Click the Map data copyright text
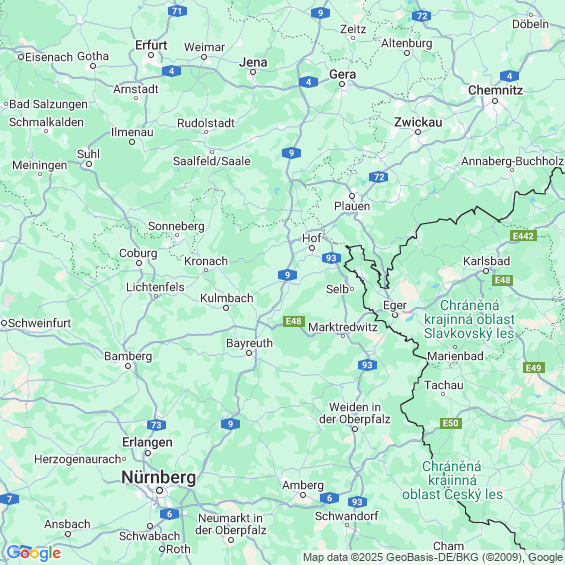Viewport: 565px width, 565px height. pyautogui.click(x=433, y=557)
